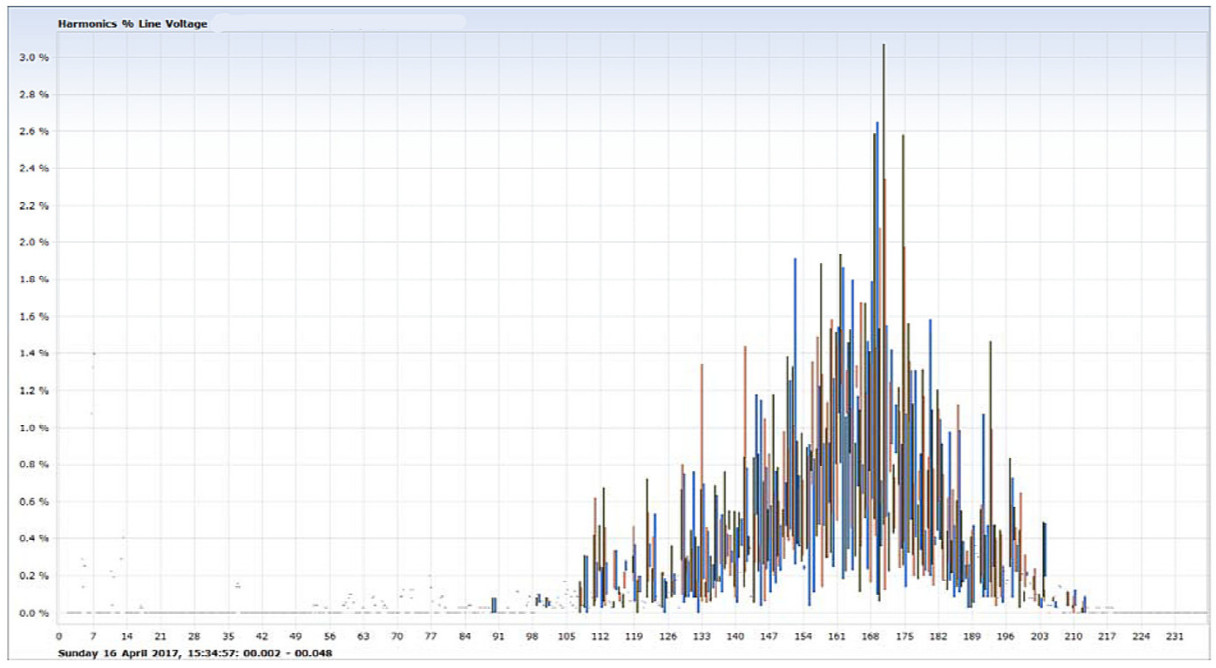This screenshot has height=668, width=1216.
Task: Click x-axis harmonic label 105
Action: pos(566,635)
